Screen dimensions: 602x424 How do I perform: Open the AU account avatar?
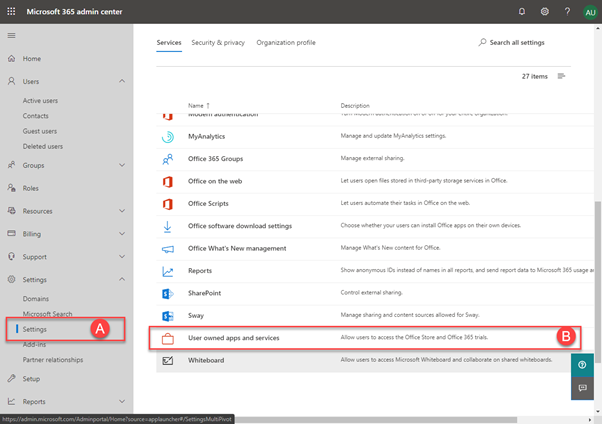click(x=590, y=12)
